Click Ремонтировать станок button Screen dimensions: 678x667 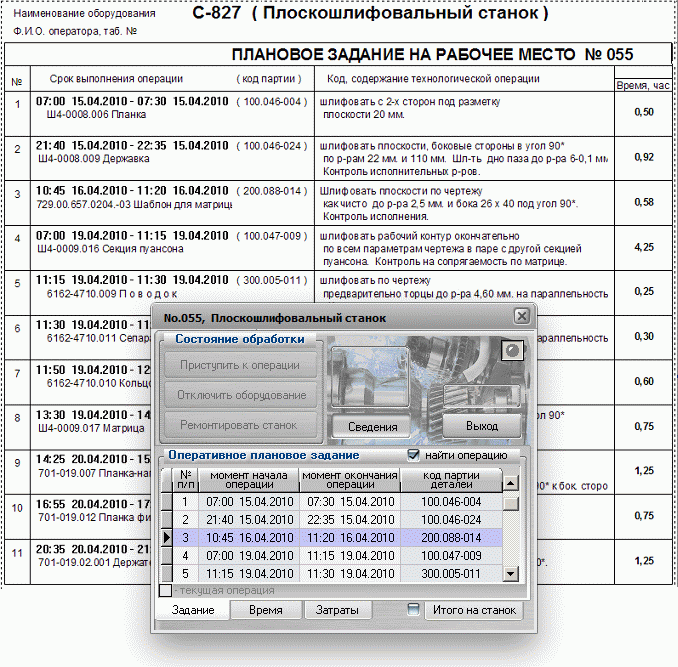tap(240, 425)
